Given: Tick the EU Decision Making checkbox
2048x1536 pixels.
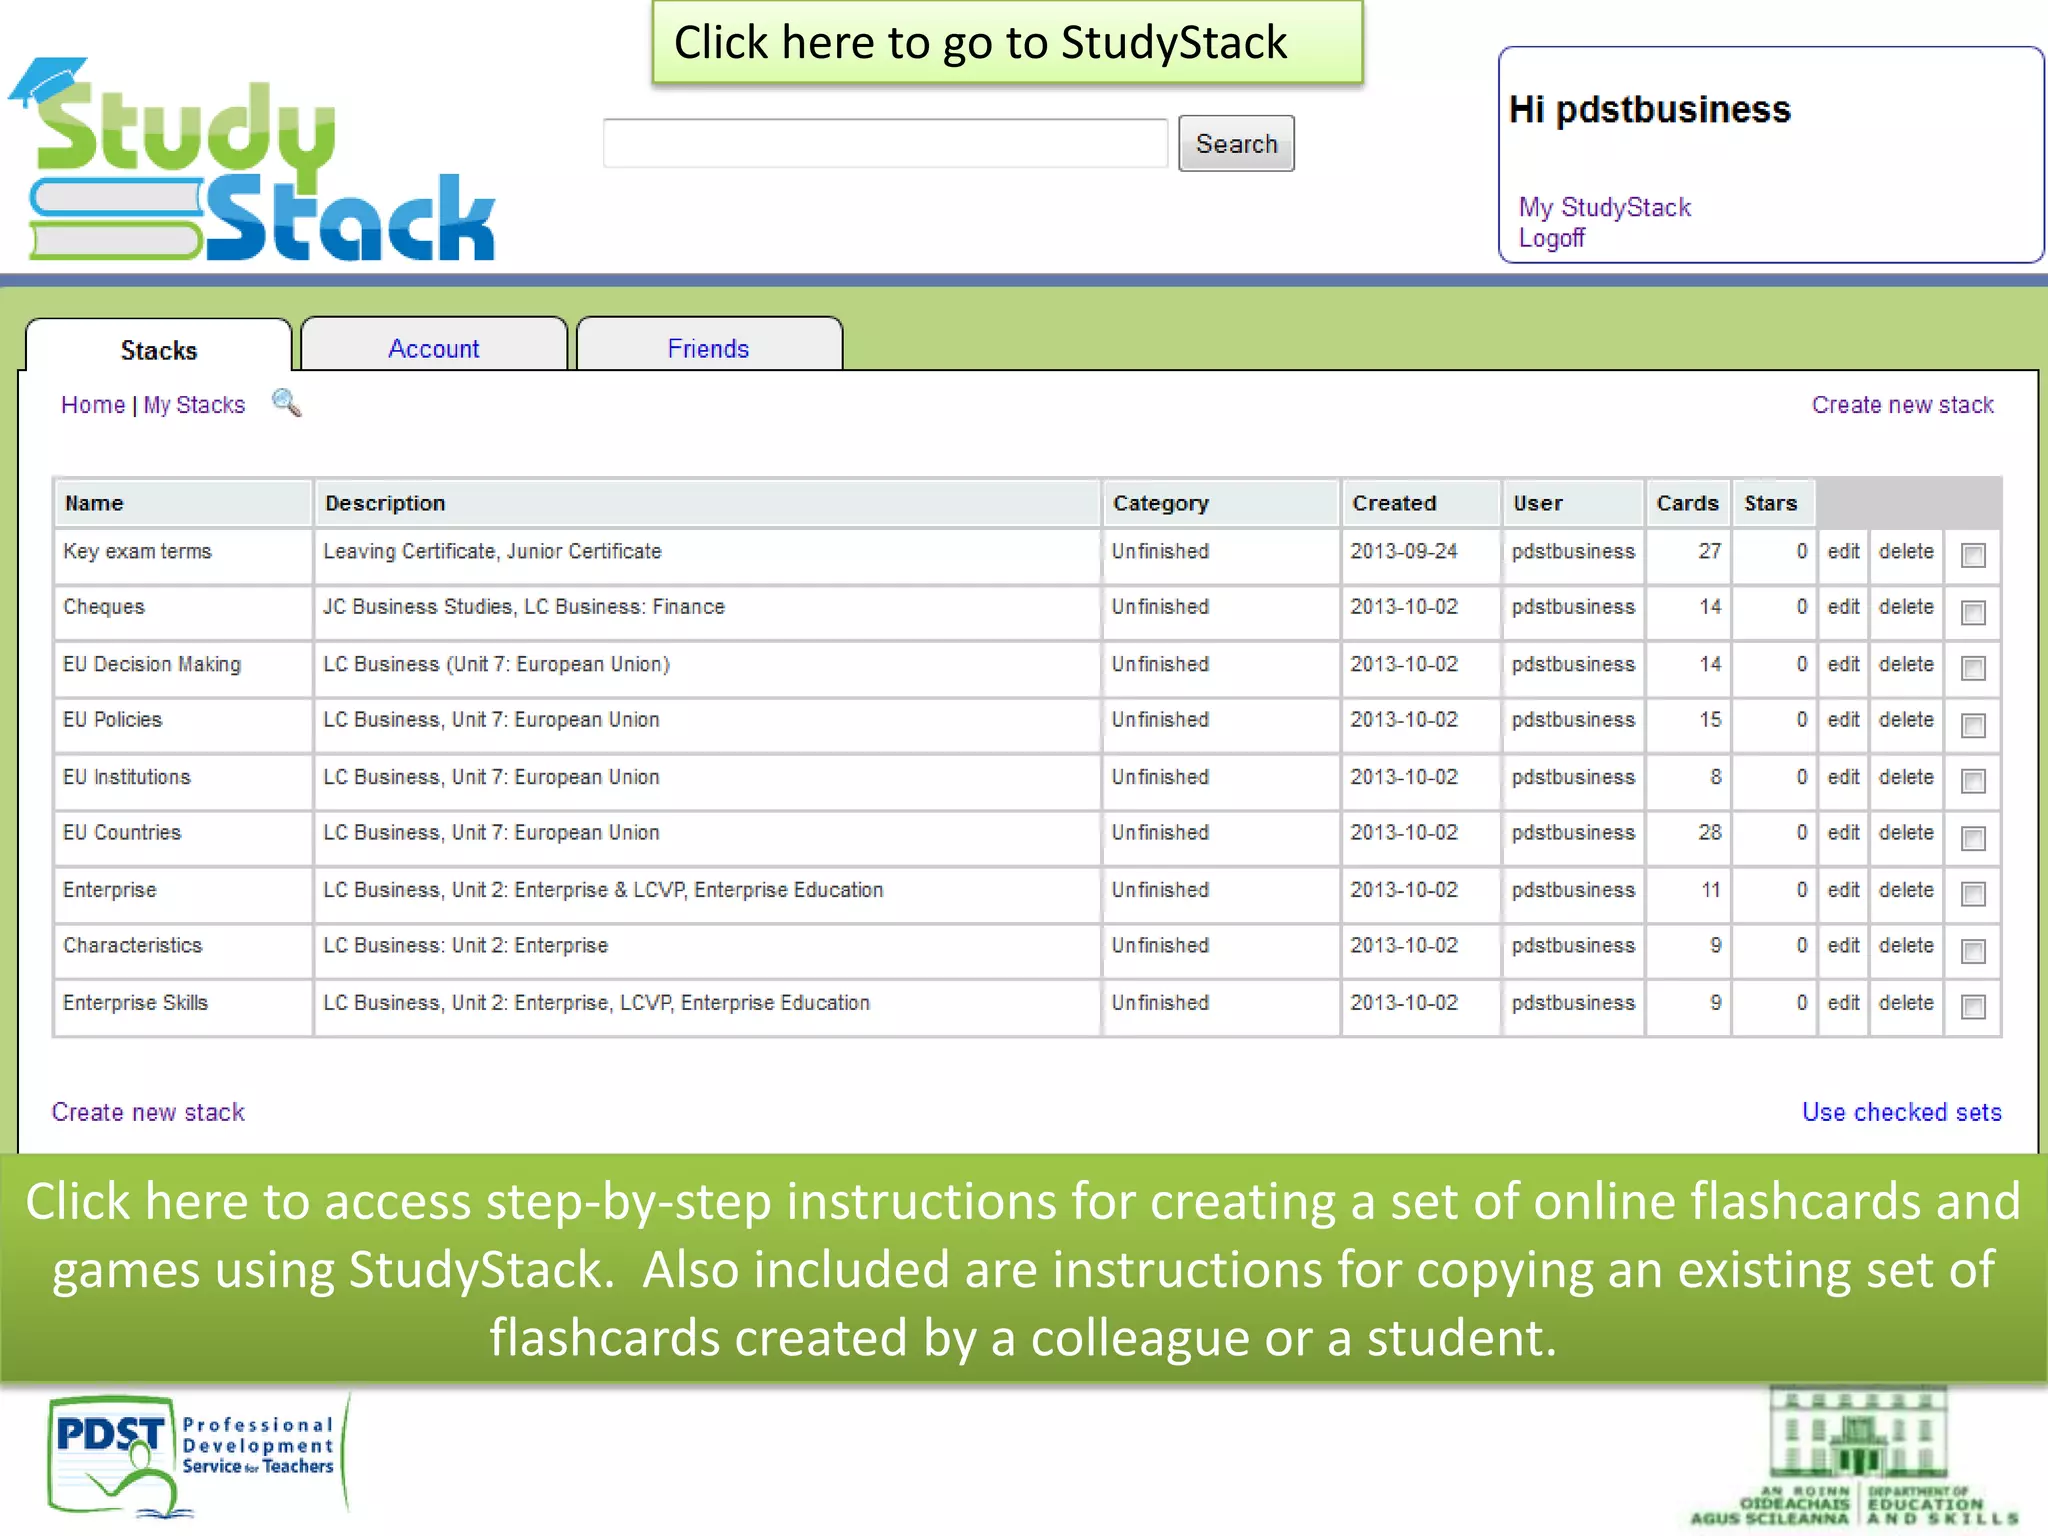Looking at the screenshot, I should click(x=1973, y=668).
